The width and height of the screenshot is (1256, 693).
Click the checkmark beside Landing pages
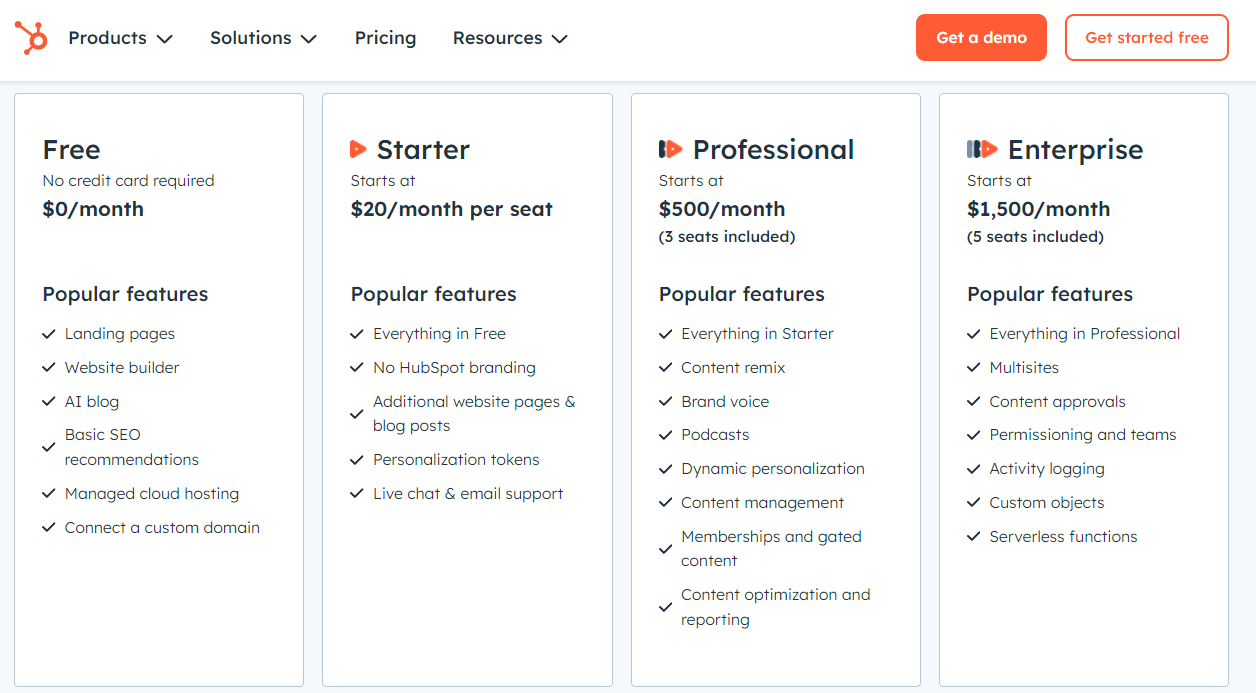pyautogui.click(x=48, y=333)
